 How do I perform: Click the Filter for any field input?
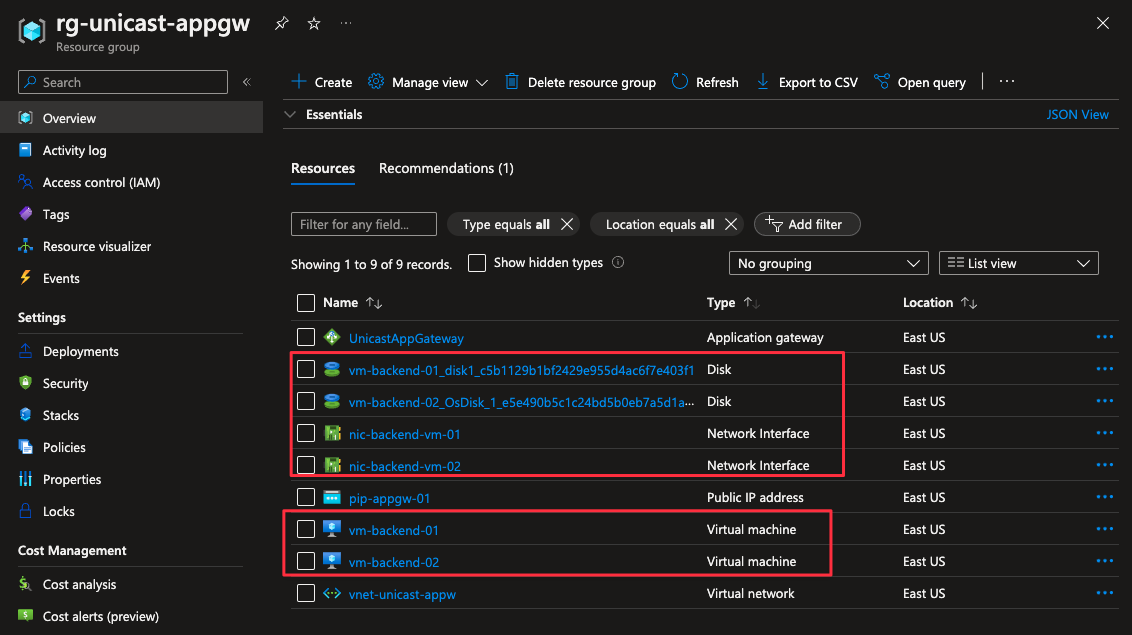[x=364, y=224]
